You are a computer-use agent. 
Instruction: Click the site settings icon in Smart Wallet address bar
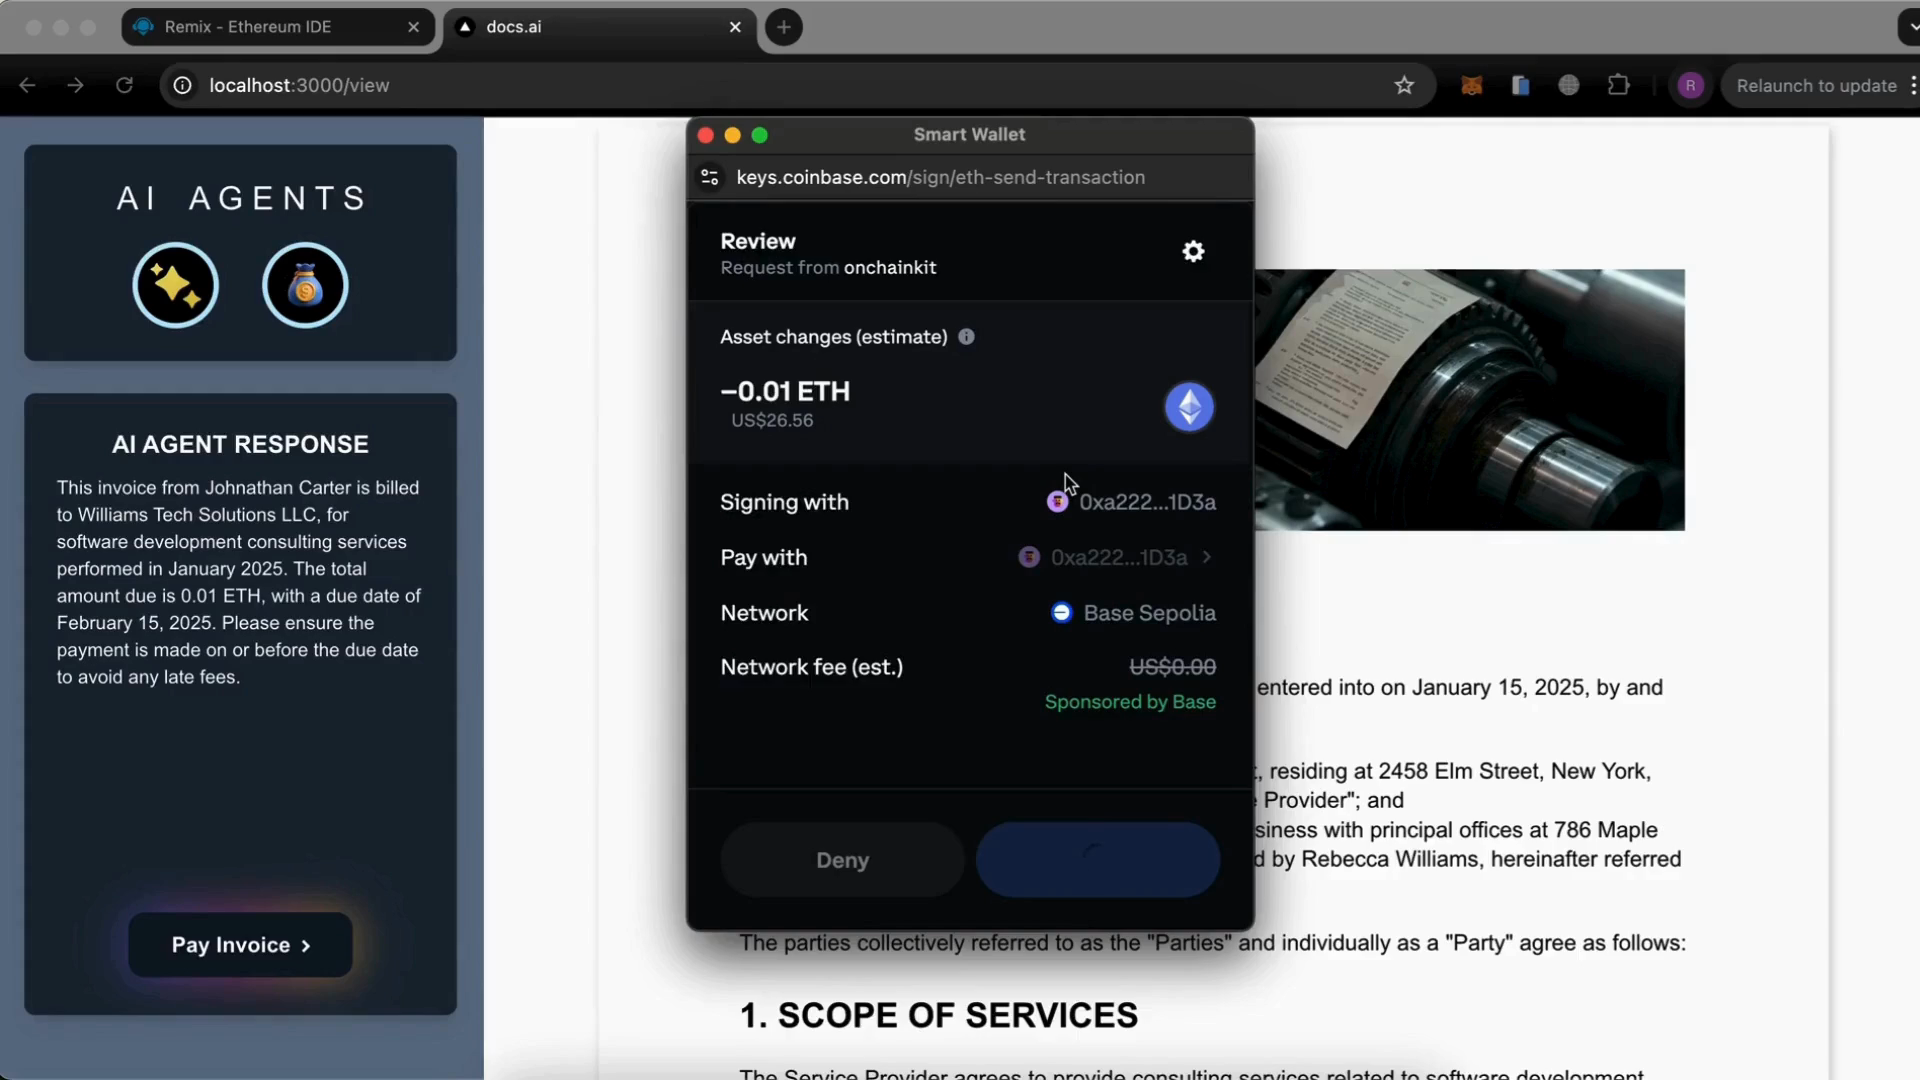(710, 177)
